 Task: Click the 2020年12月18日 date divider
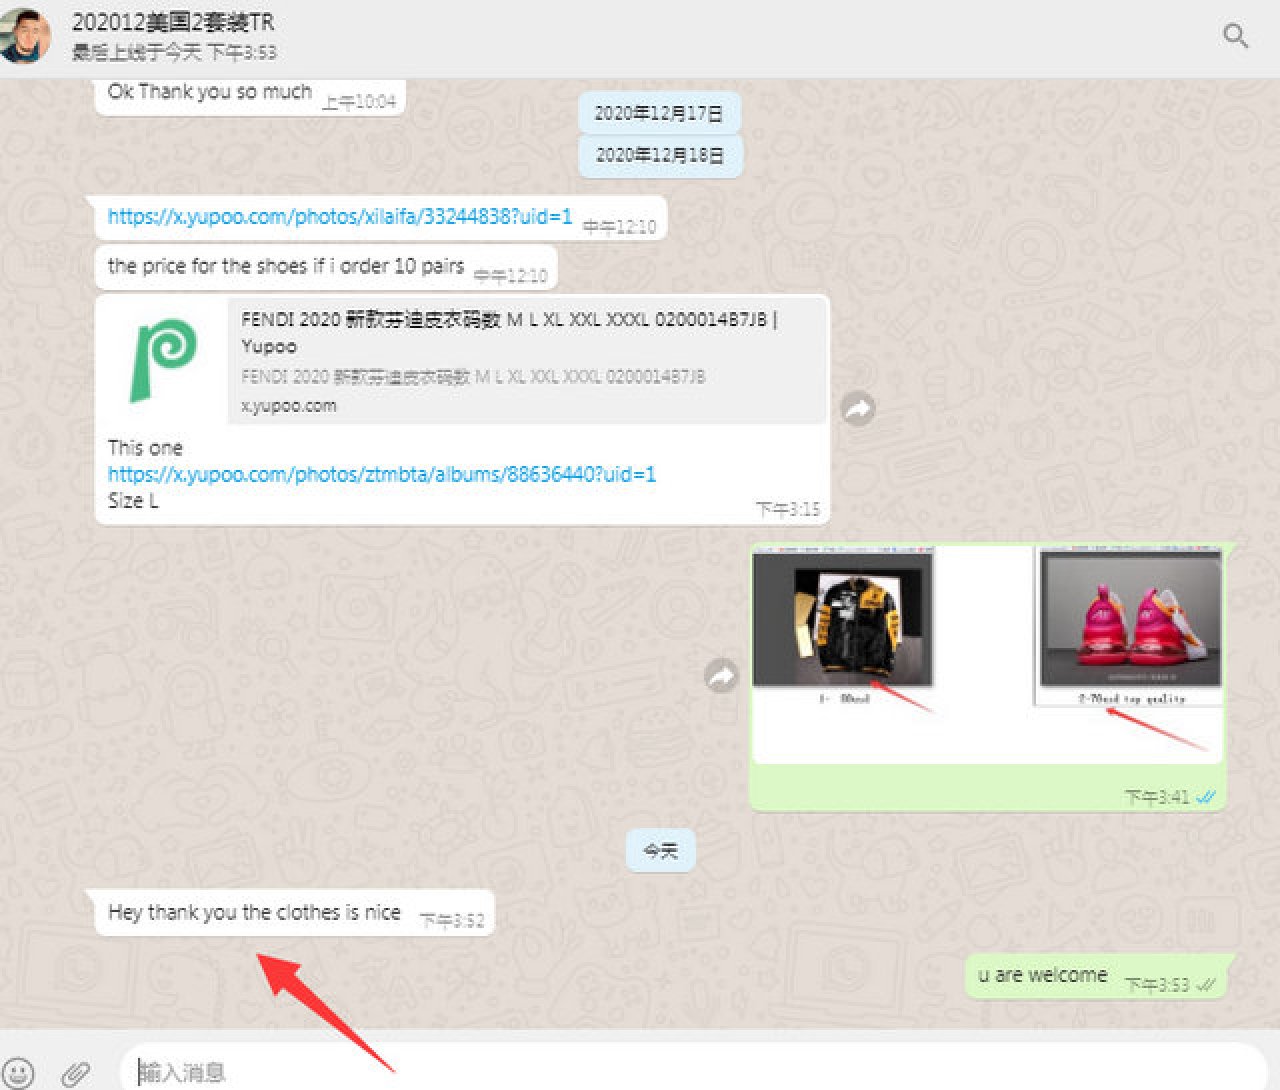pyautogui.click(x=660, y=156)
